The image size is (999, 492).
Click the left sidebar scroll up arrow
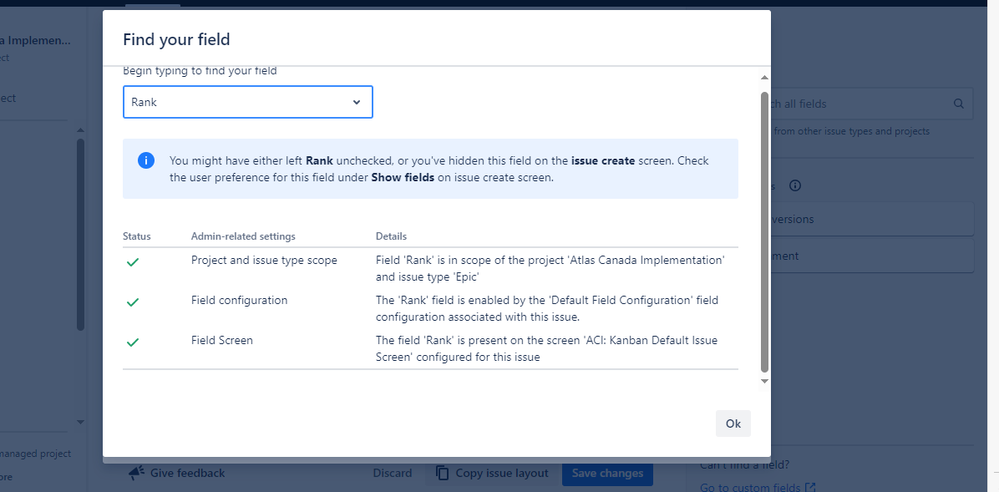coord(80,130)
